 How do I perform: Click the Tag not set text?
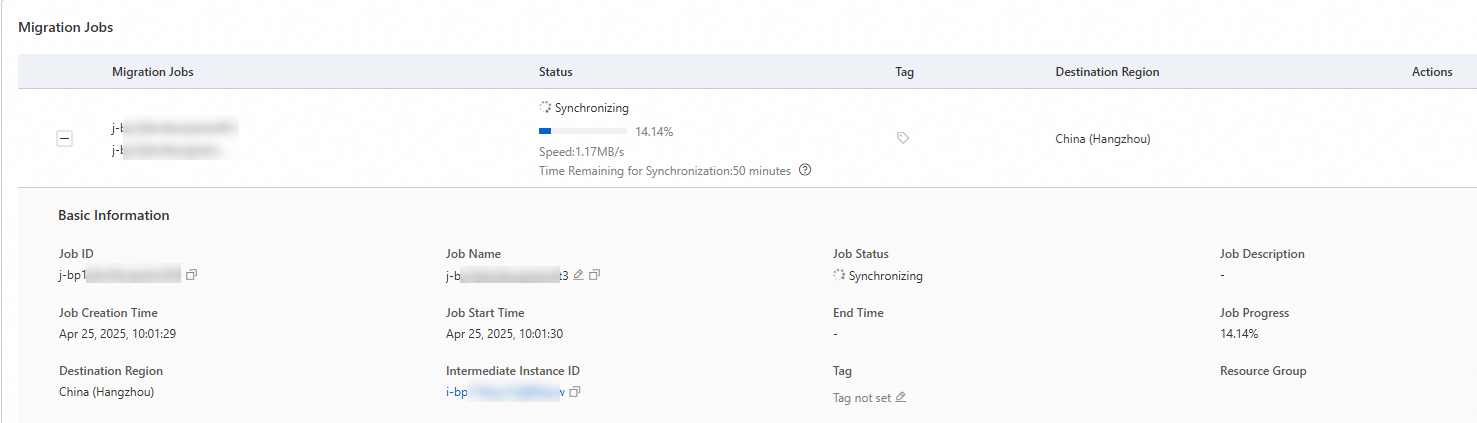tap(862, 397)
